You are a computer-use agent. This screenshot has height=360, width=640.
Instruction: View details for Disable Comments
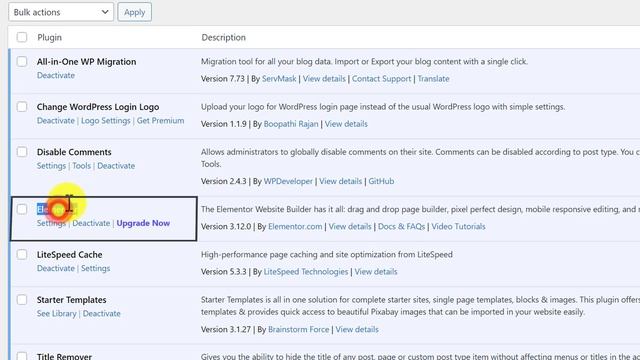point(340,181)
